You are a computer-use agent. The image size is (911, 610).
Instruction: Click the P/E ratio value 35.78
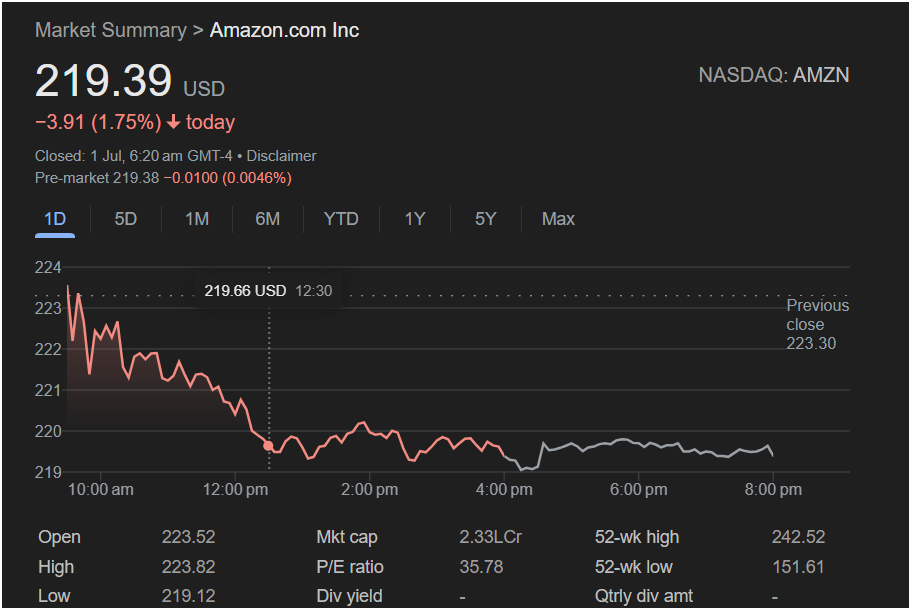(481, 566)
